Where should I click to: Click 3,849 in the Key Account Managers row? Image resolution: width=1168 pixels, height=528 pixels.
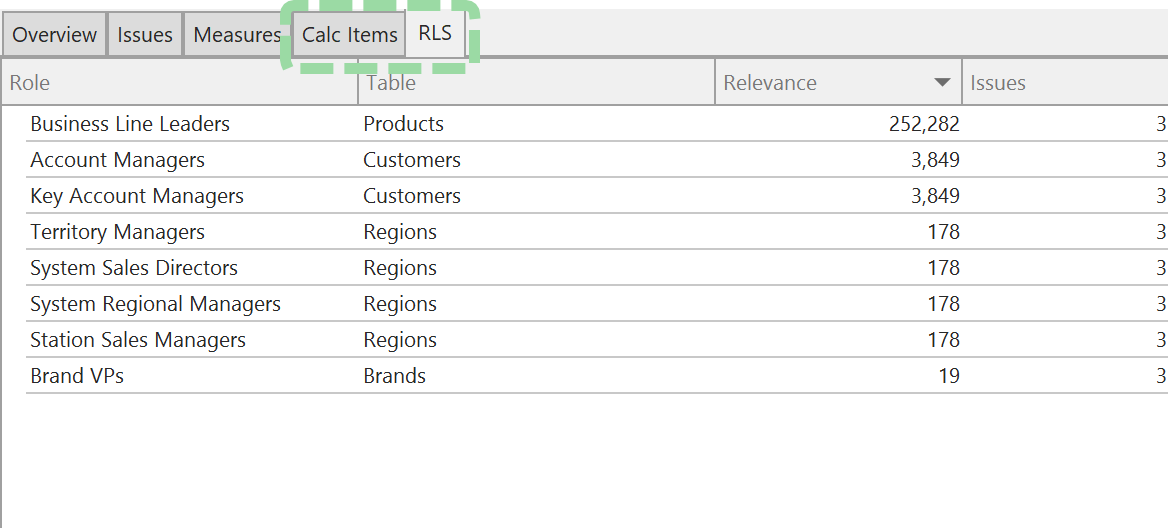[x=935, y=196]
